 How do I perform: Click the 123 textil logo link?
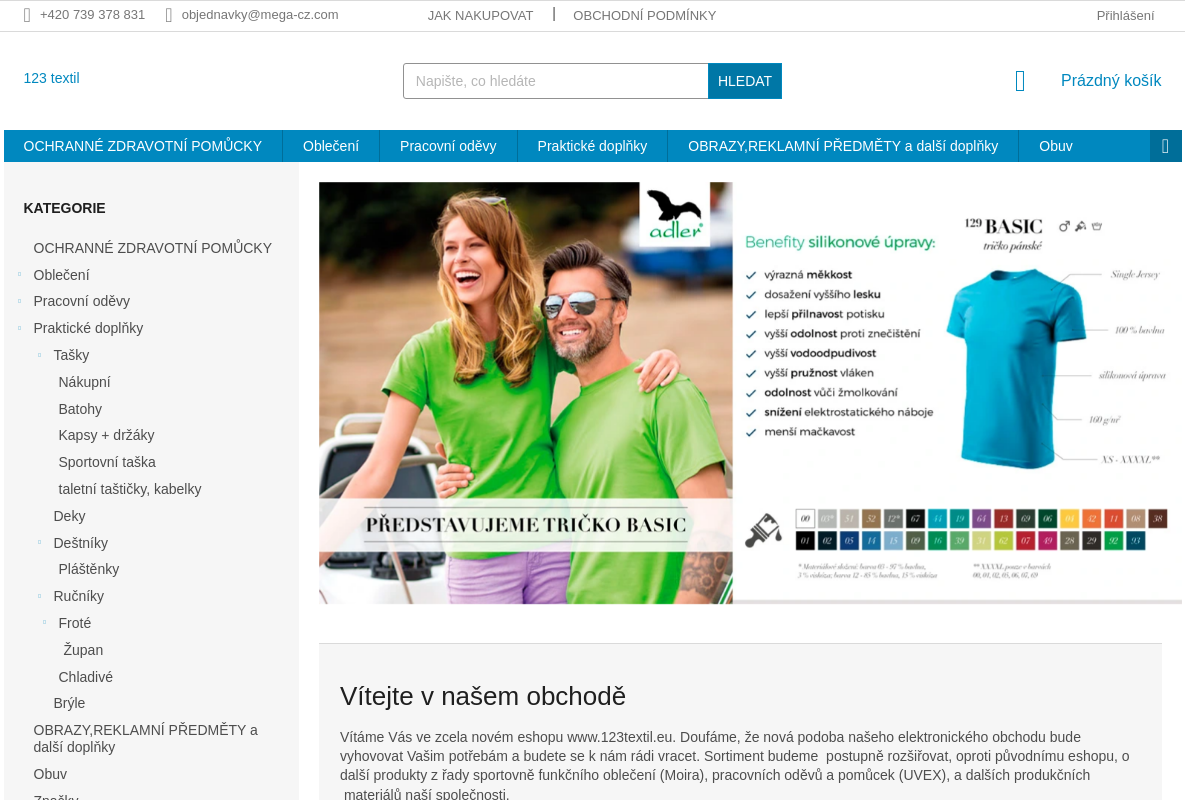[51, 77]
